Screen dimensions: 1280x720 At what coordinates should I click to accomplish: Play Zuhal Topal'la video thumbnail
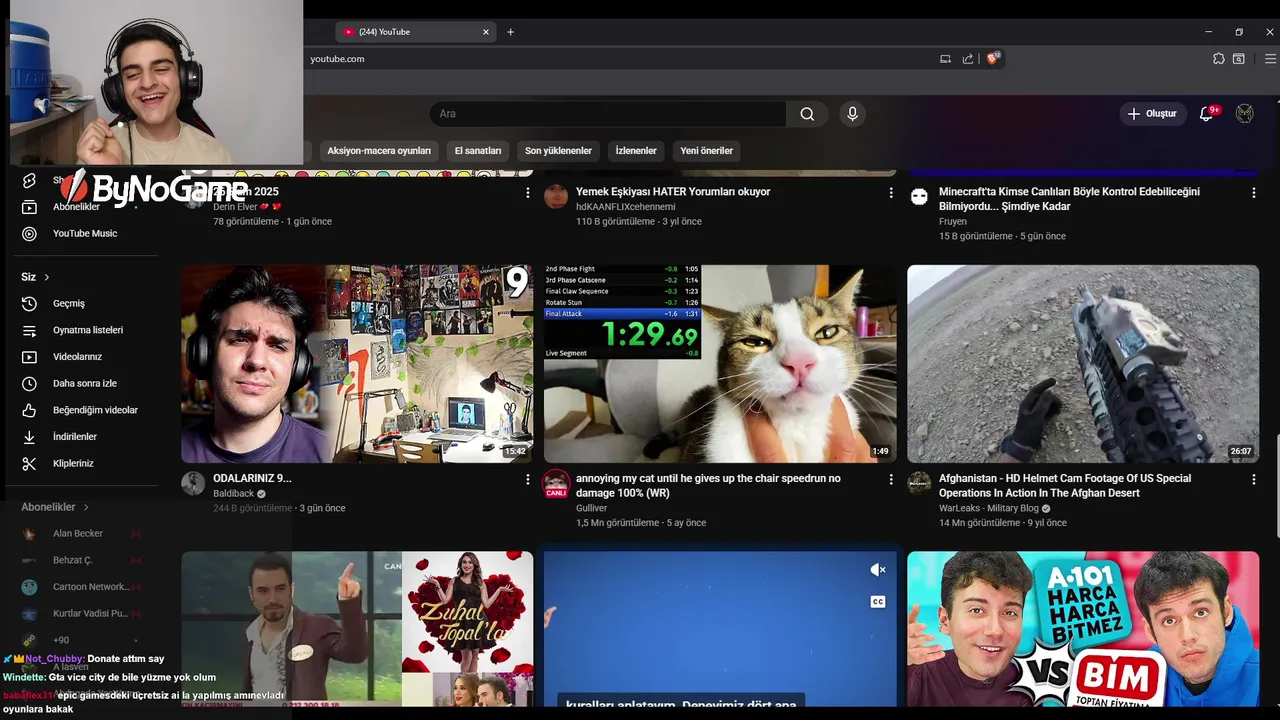(x=357, y=629)
